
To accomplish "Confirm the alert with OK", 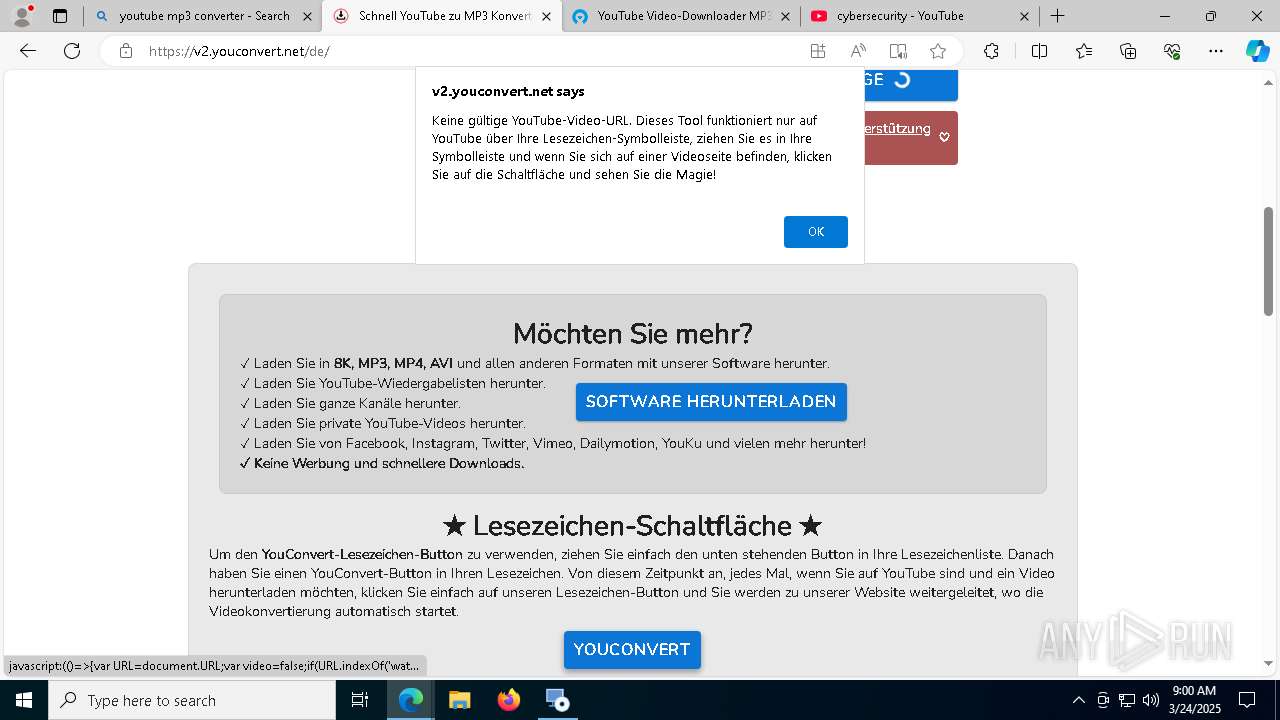I will (x=816, y=232).
